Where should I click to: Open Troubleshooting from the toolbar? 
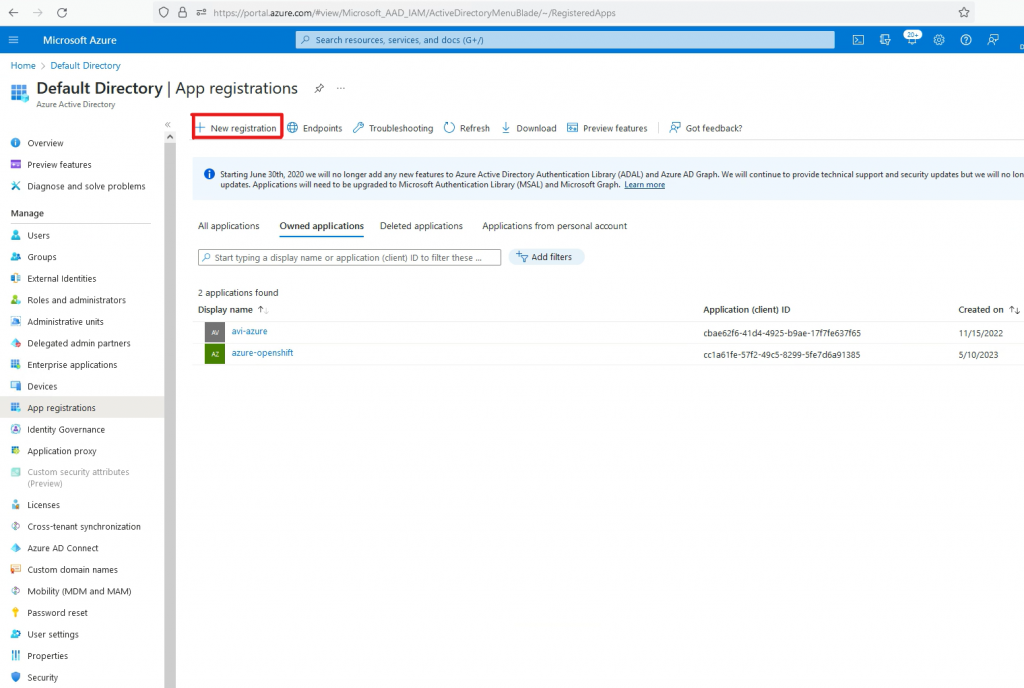(x=393, y=128)
